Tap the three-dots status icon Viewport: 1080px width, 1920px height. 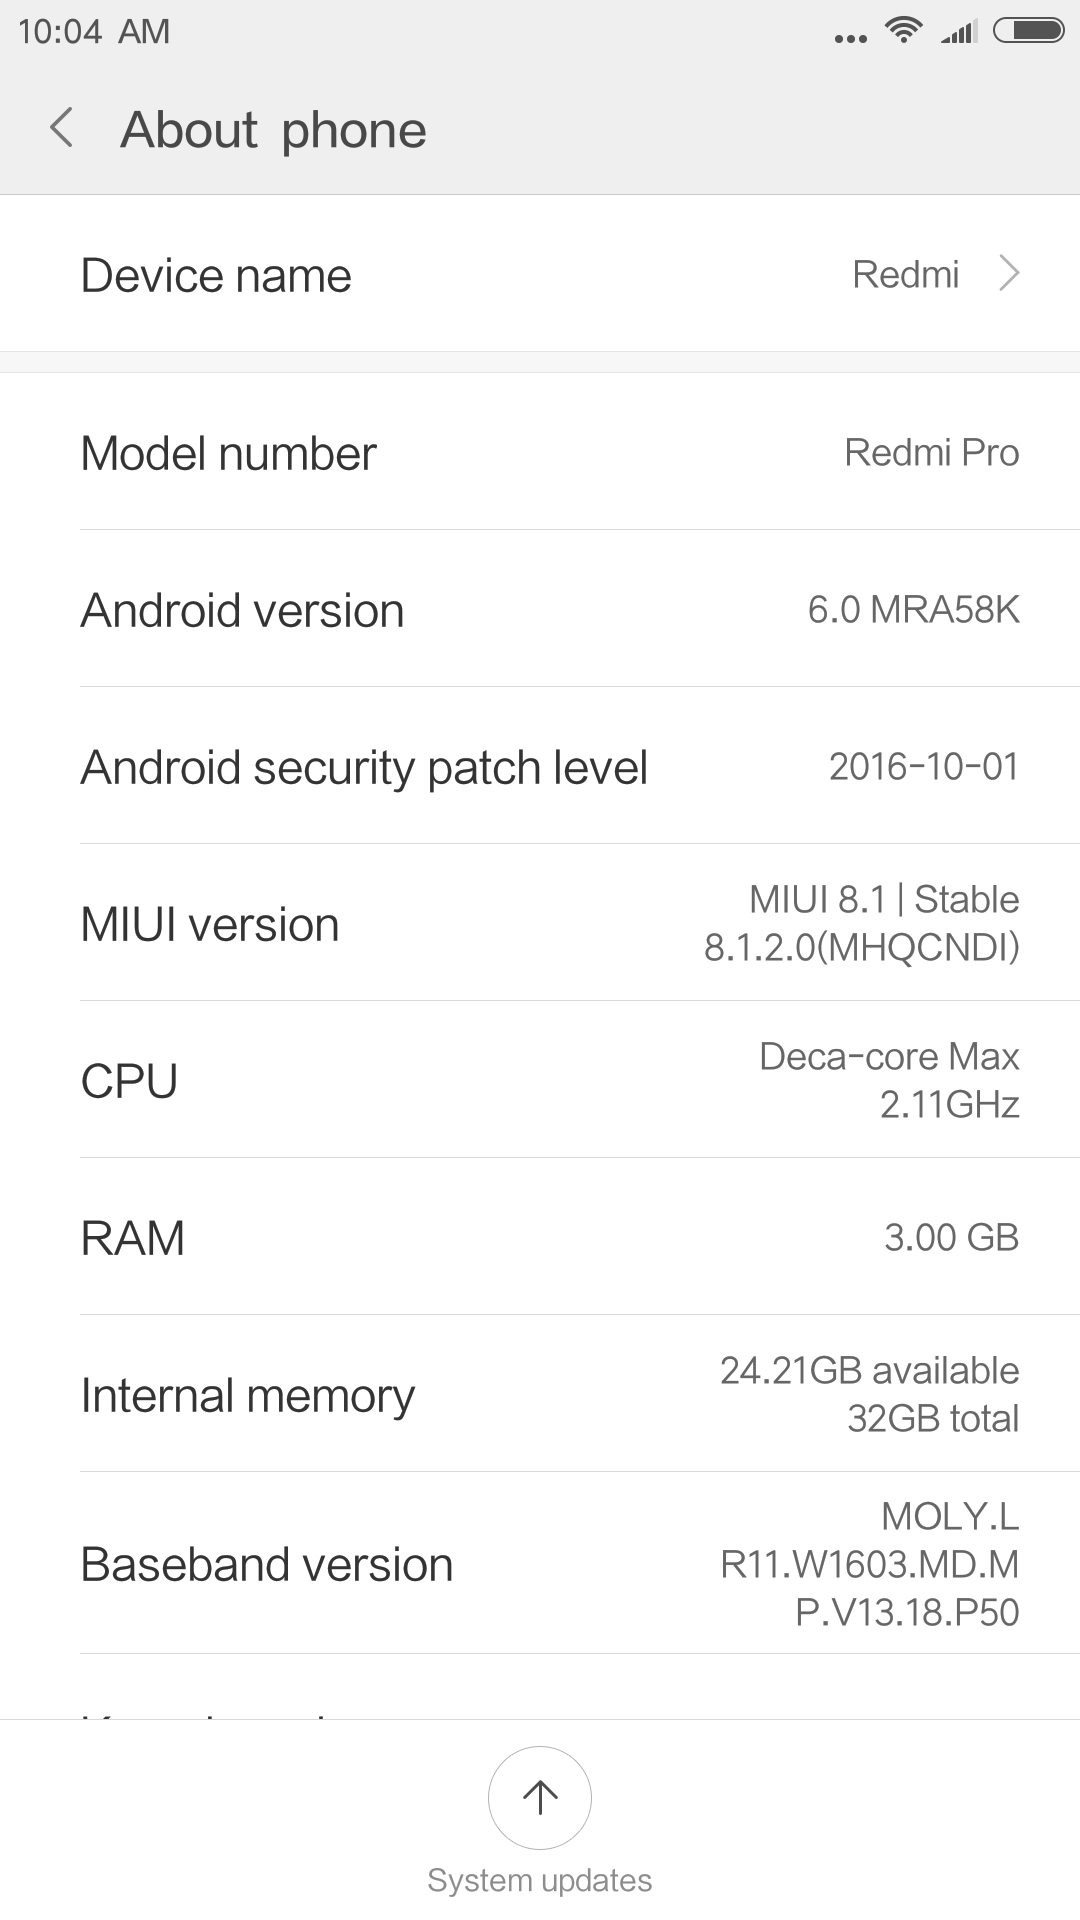pos(850,38)
